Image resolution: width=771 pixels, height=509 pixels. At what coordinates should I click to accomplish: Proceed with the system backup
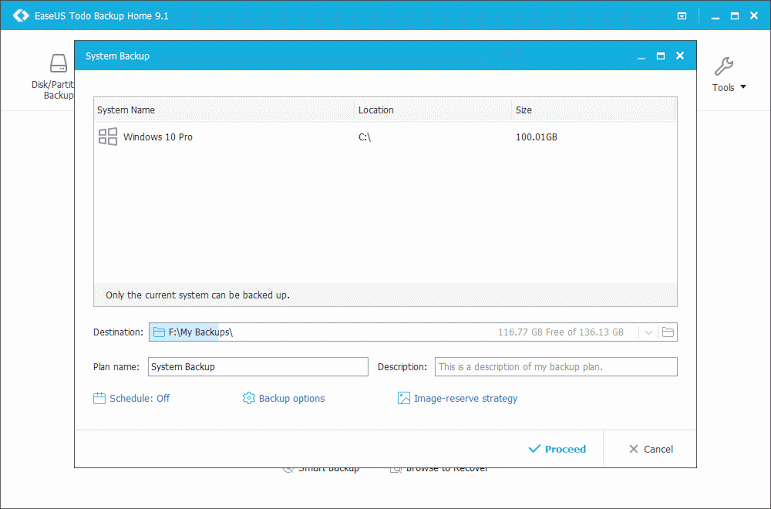coord(557,449)
